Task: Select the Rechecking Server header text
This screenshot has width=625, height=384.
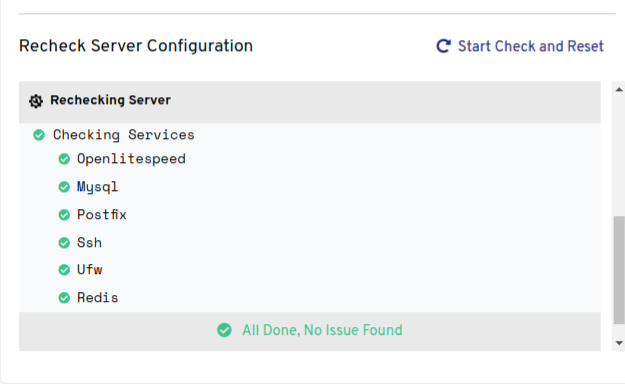Action: [110, 100]
